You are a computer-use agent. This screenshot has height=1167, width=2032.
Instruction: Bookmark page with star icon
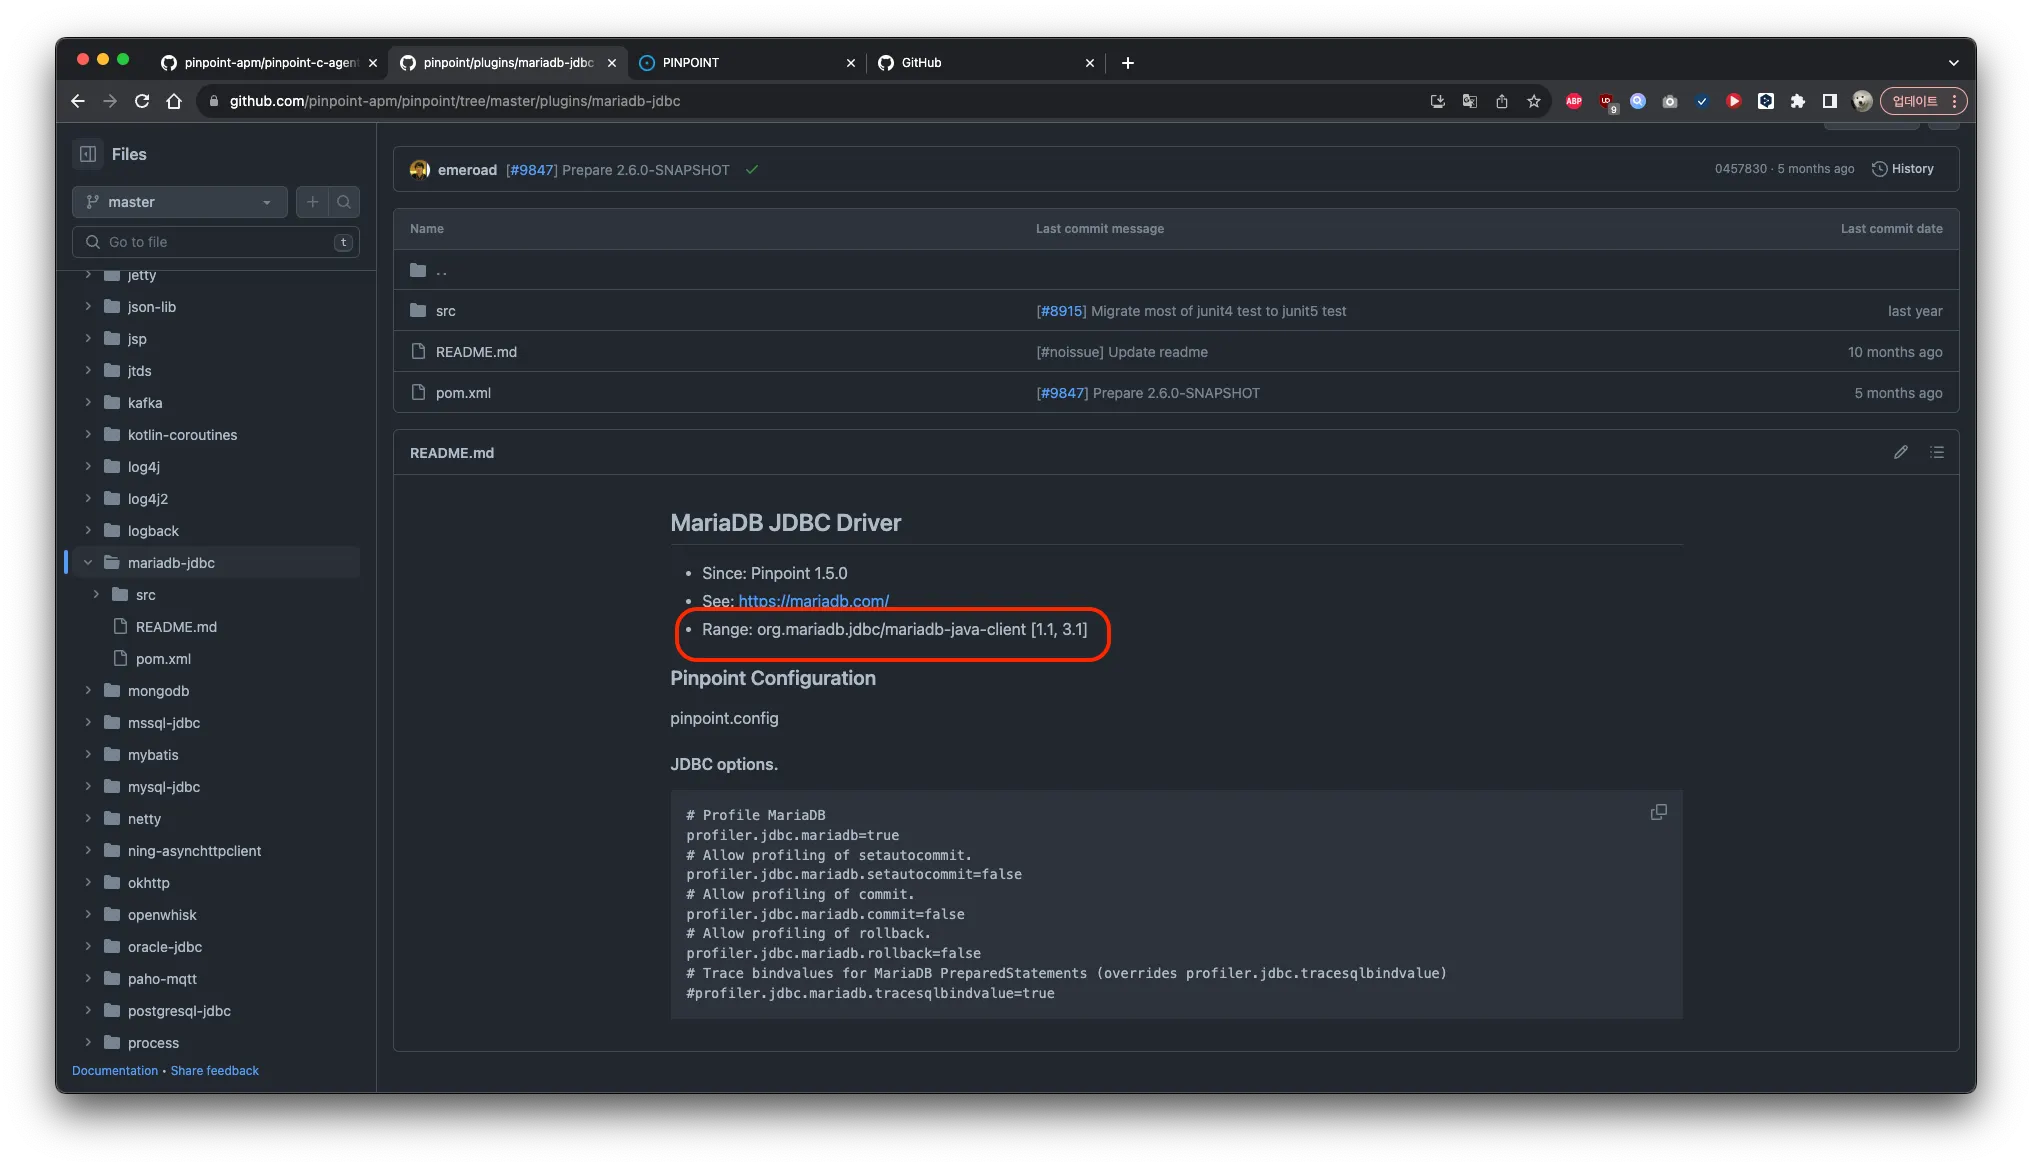coord(1533,101)
